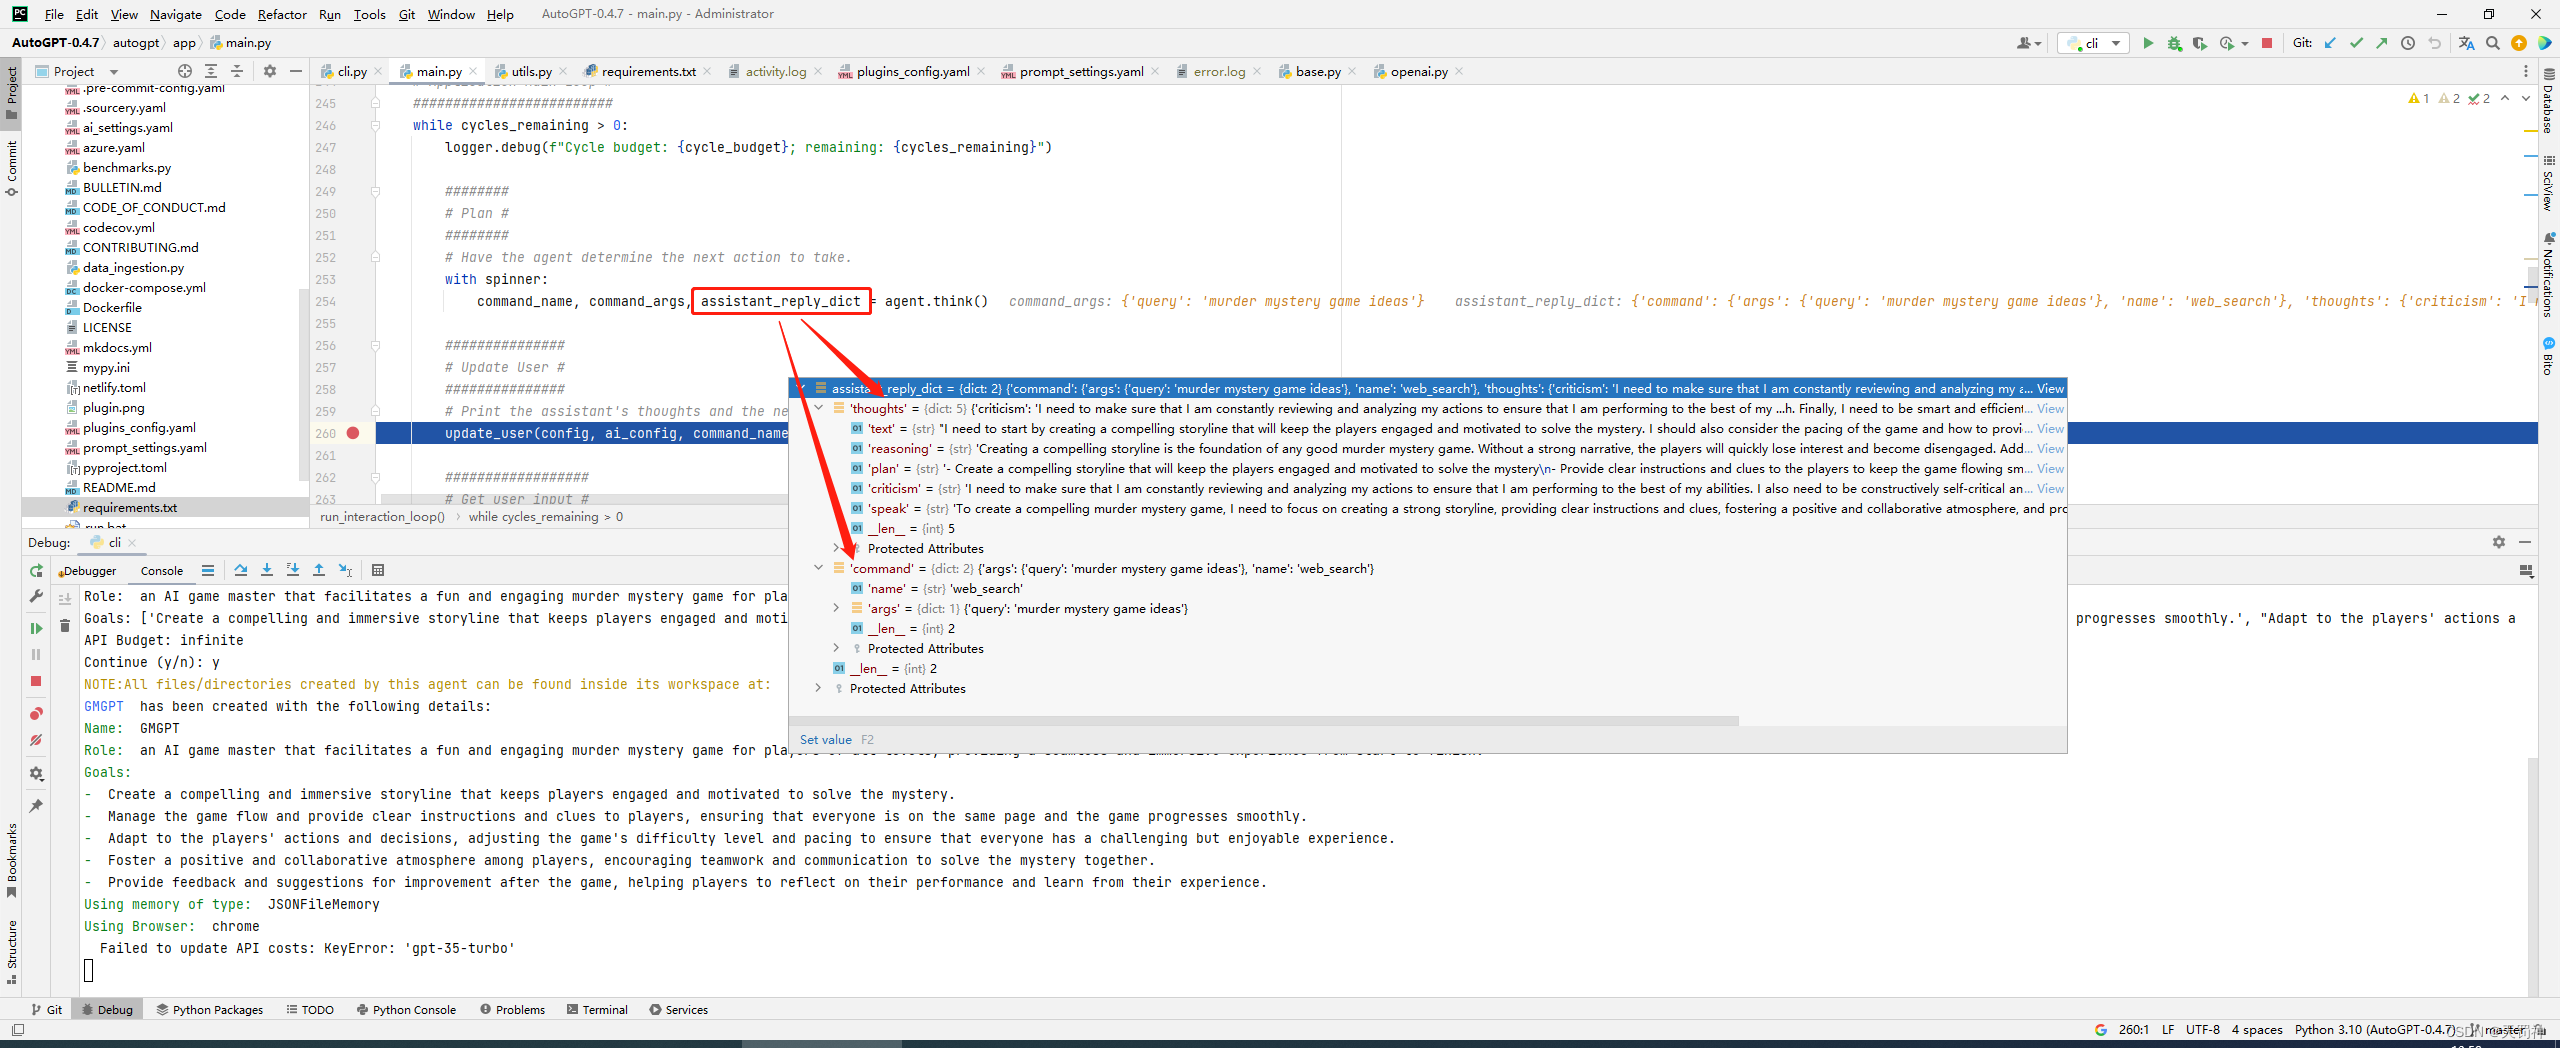Collapse all in the Project panel
The image size is (2560, 1048).
pos(237,71)
